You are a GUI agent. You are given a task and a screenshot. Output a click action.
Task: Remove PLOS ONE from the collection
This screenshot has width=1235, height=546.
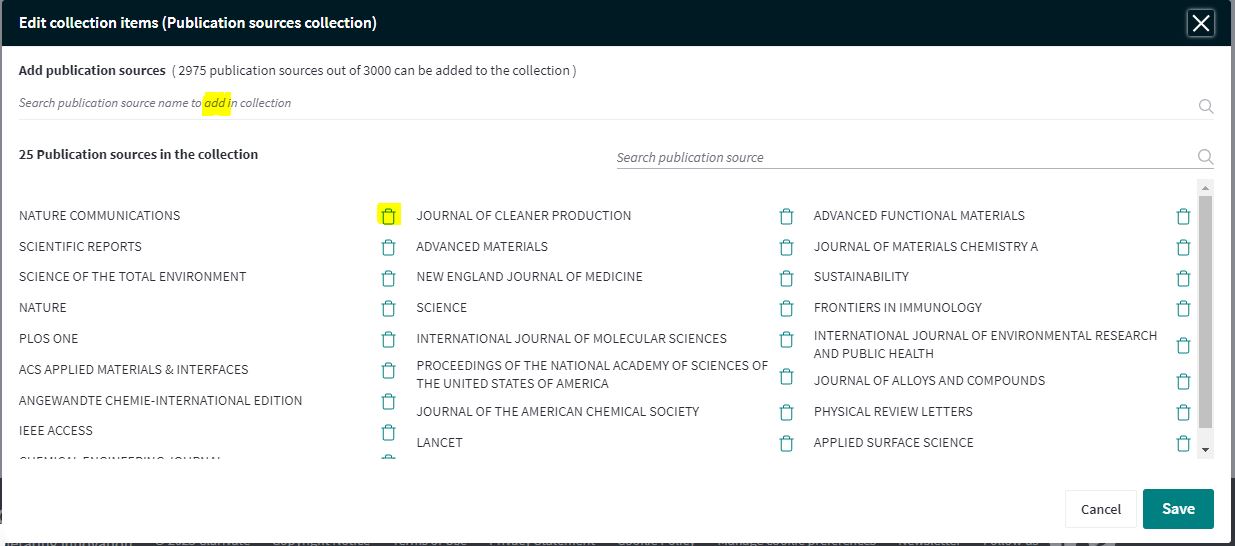click(x=389, y=340)
